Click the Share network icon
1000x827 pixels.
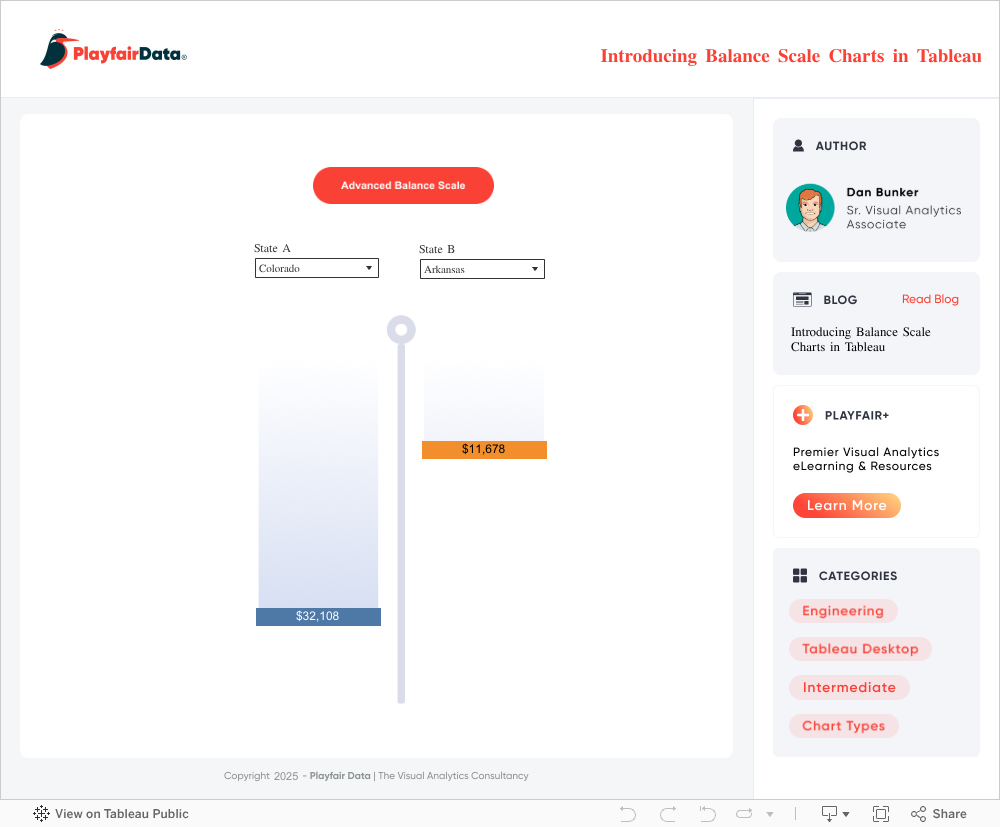pos(918,814)
